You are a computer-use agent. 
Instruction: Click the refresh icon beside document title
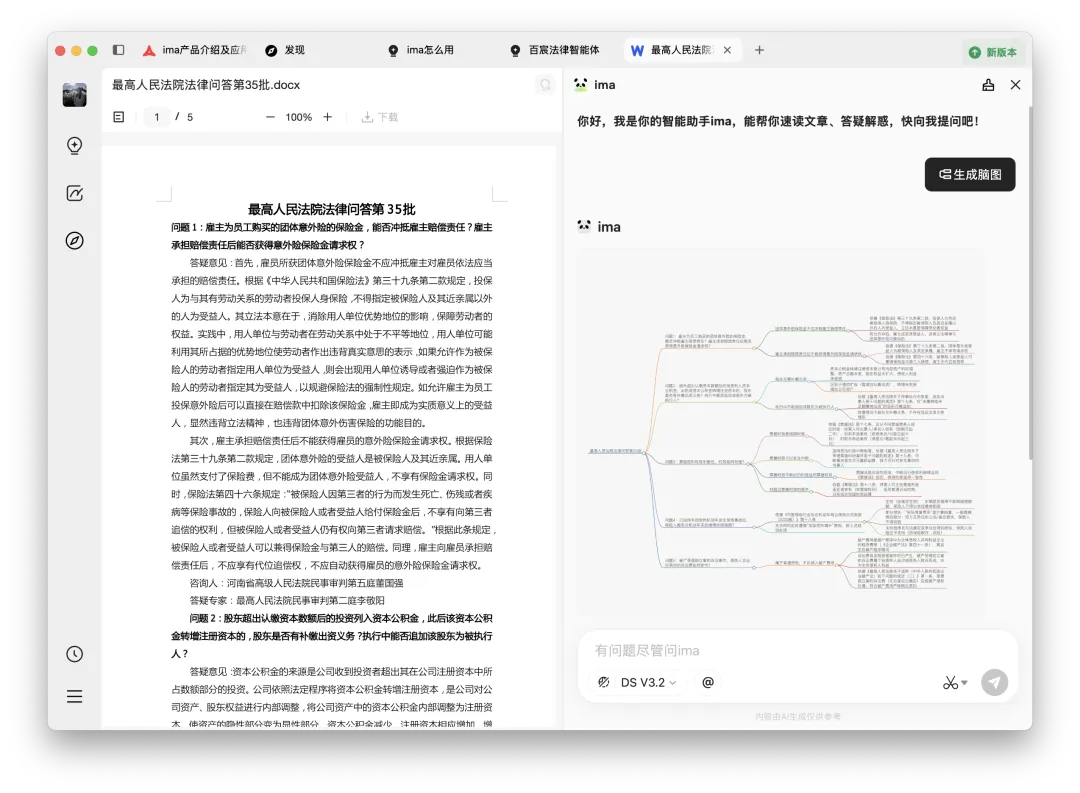point(545,85)
